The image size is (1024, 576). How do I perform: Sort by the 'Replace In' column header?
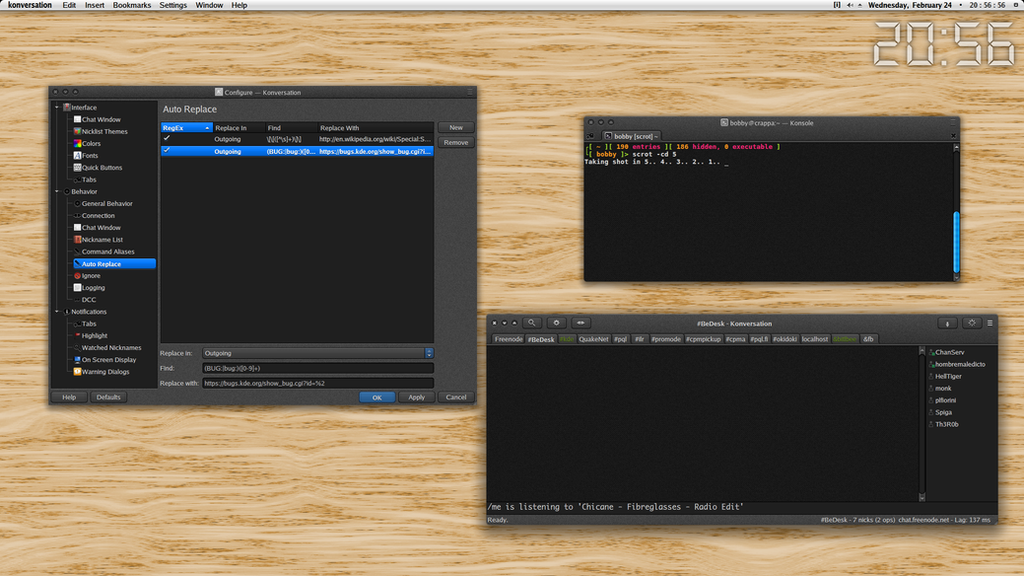point(238,128)
